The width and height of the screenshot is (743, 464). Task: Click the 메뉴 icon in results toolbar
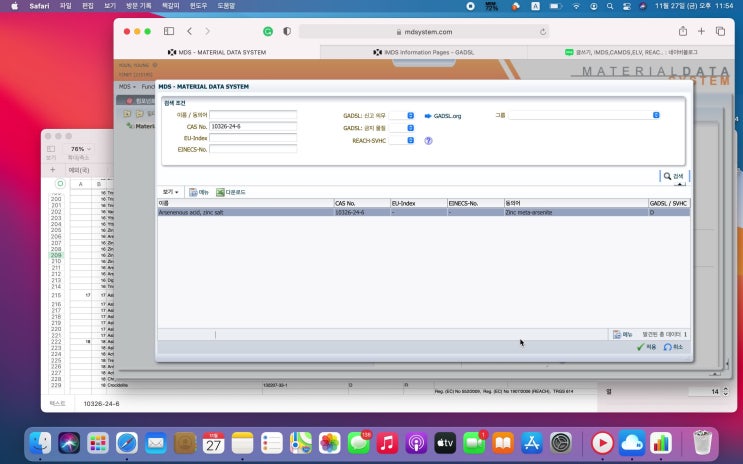199,192
